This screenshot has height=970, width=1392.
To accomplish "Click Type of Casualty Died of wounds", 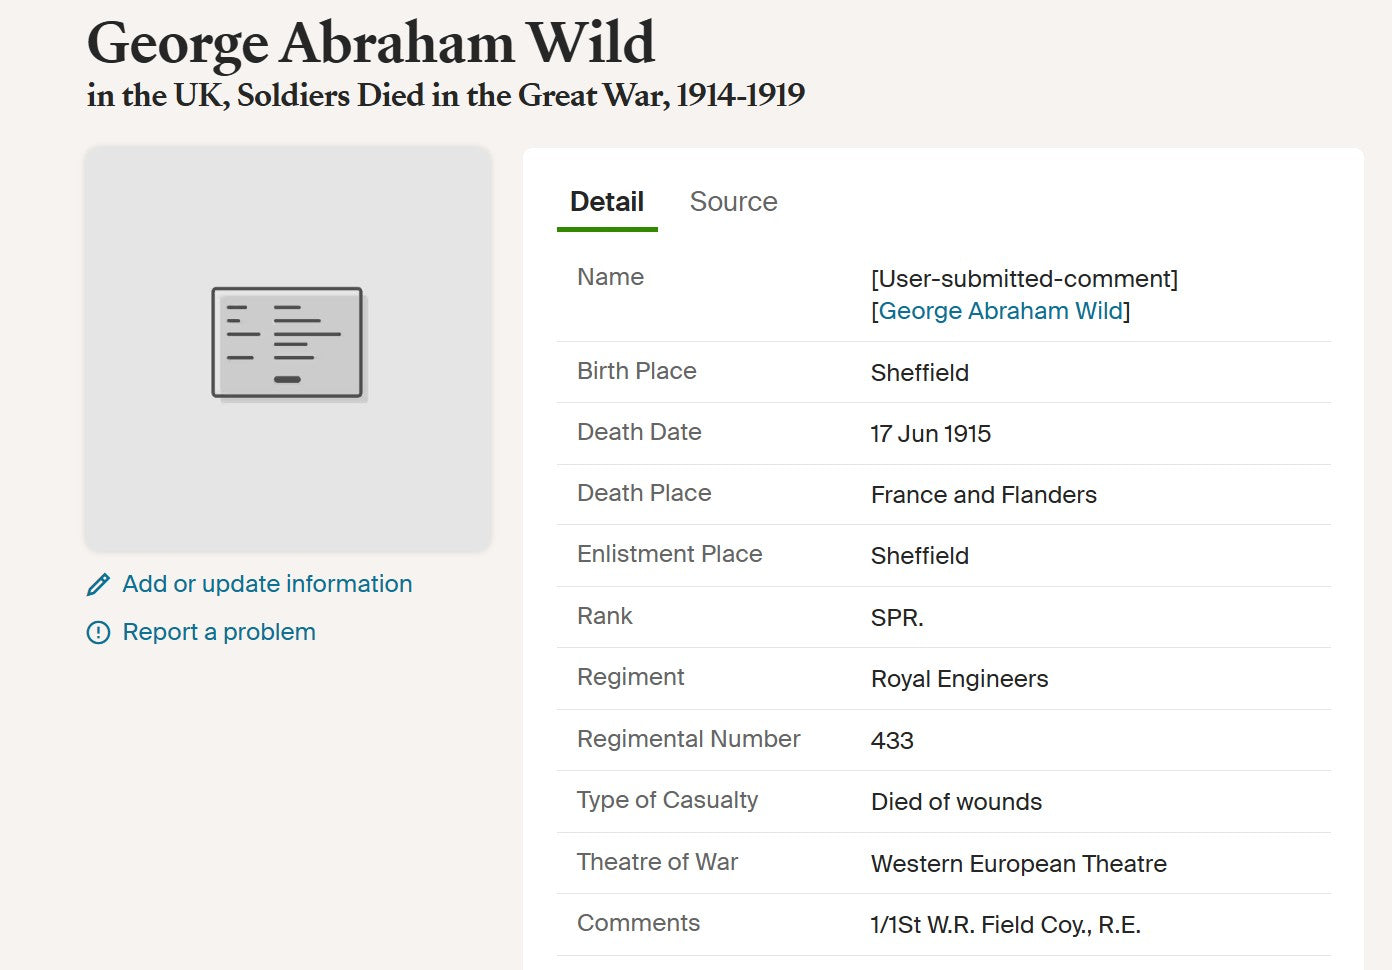I will click(957, 802).
